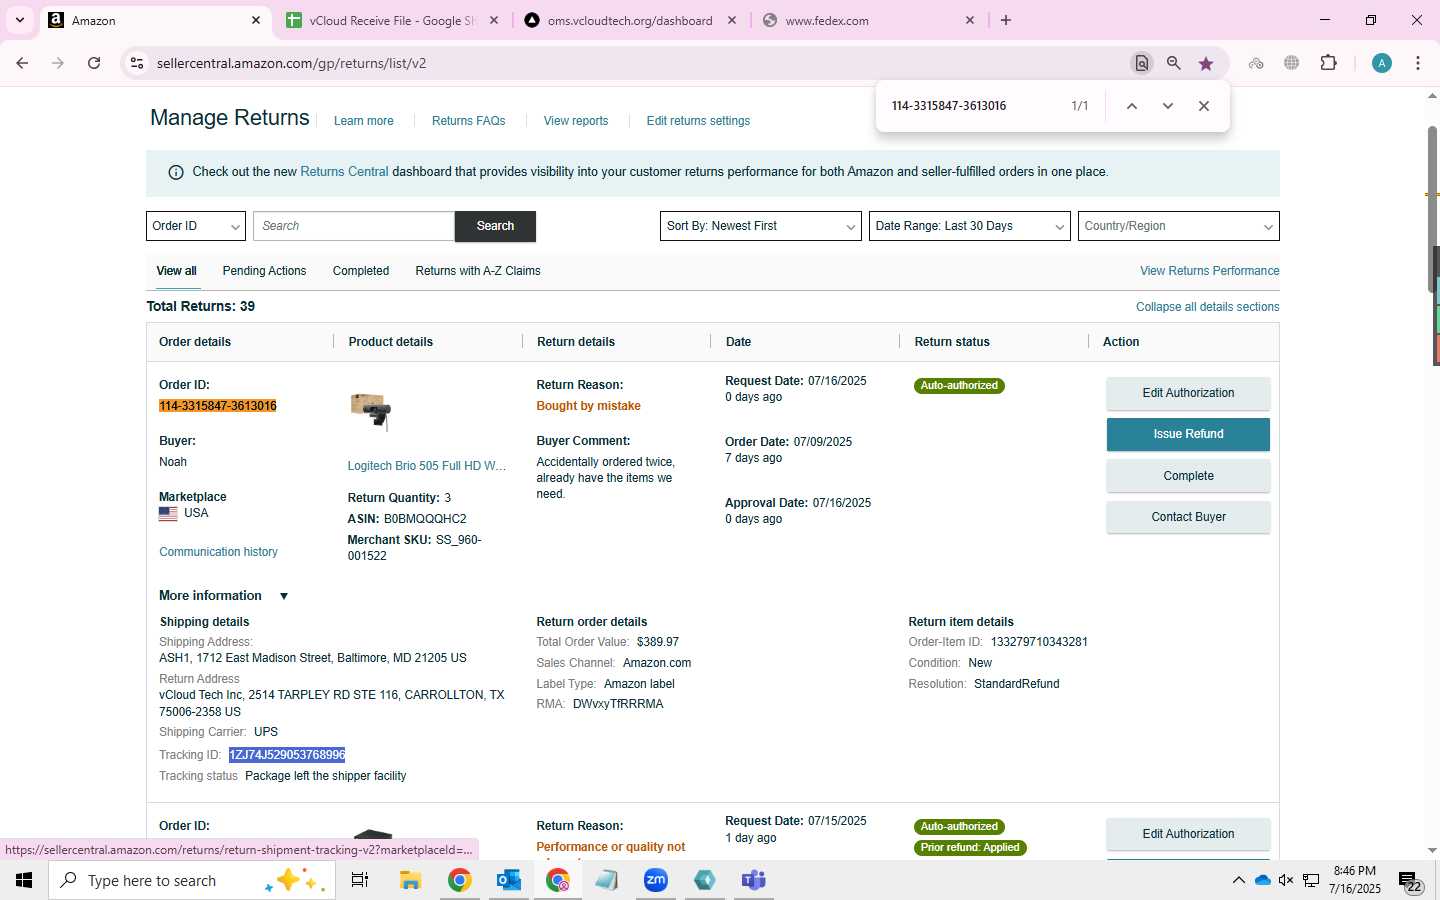
Task: Open File Explorer from the taskbar
Action: tap(410, 880)
